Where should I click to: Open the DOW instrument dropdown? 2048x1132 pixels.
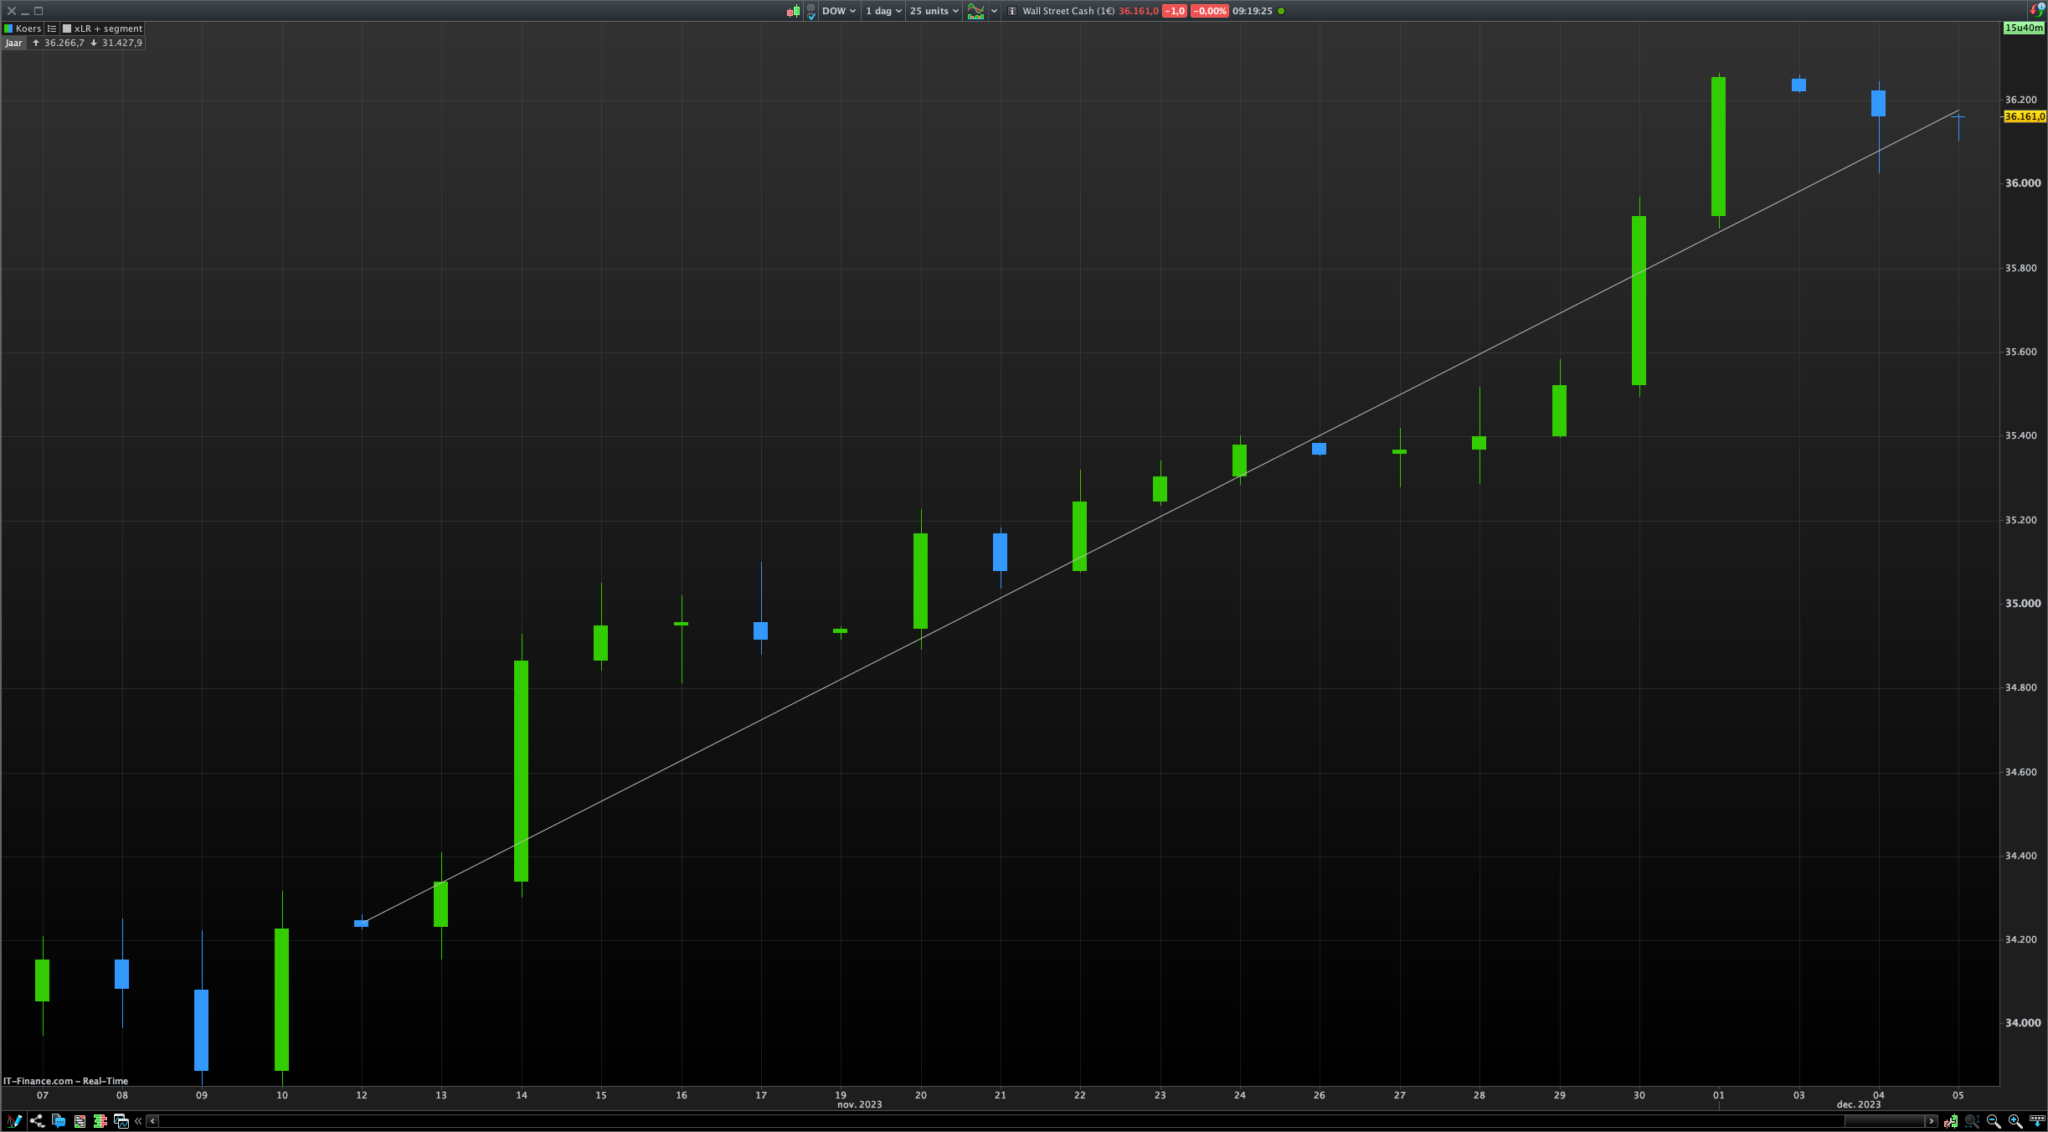(838, 11)
